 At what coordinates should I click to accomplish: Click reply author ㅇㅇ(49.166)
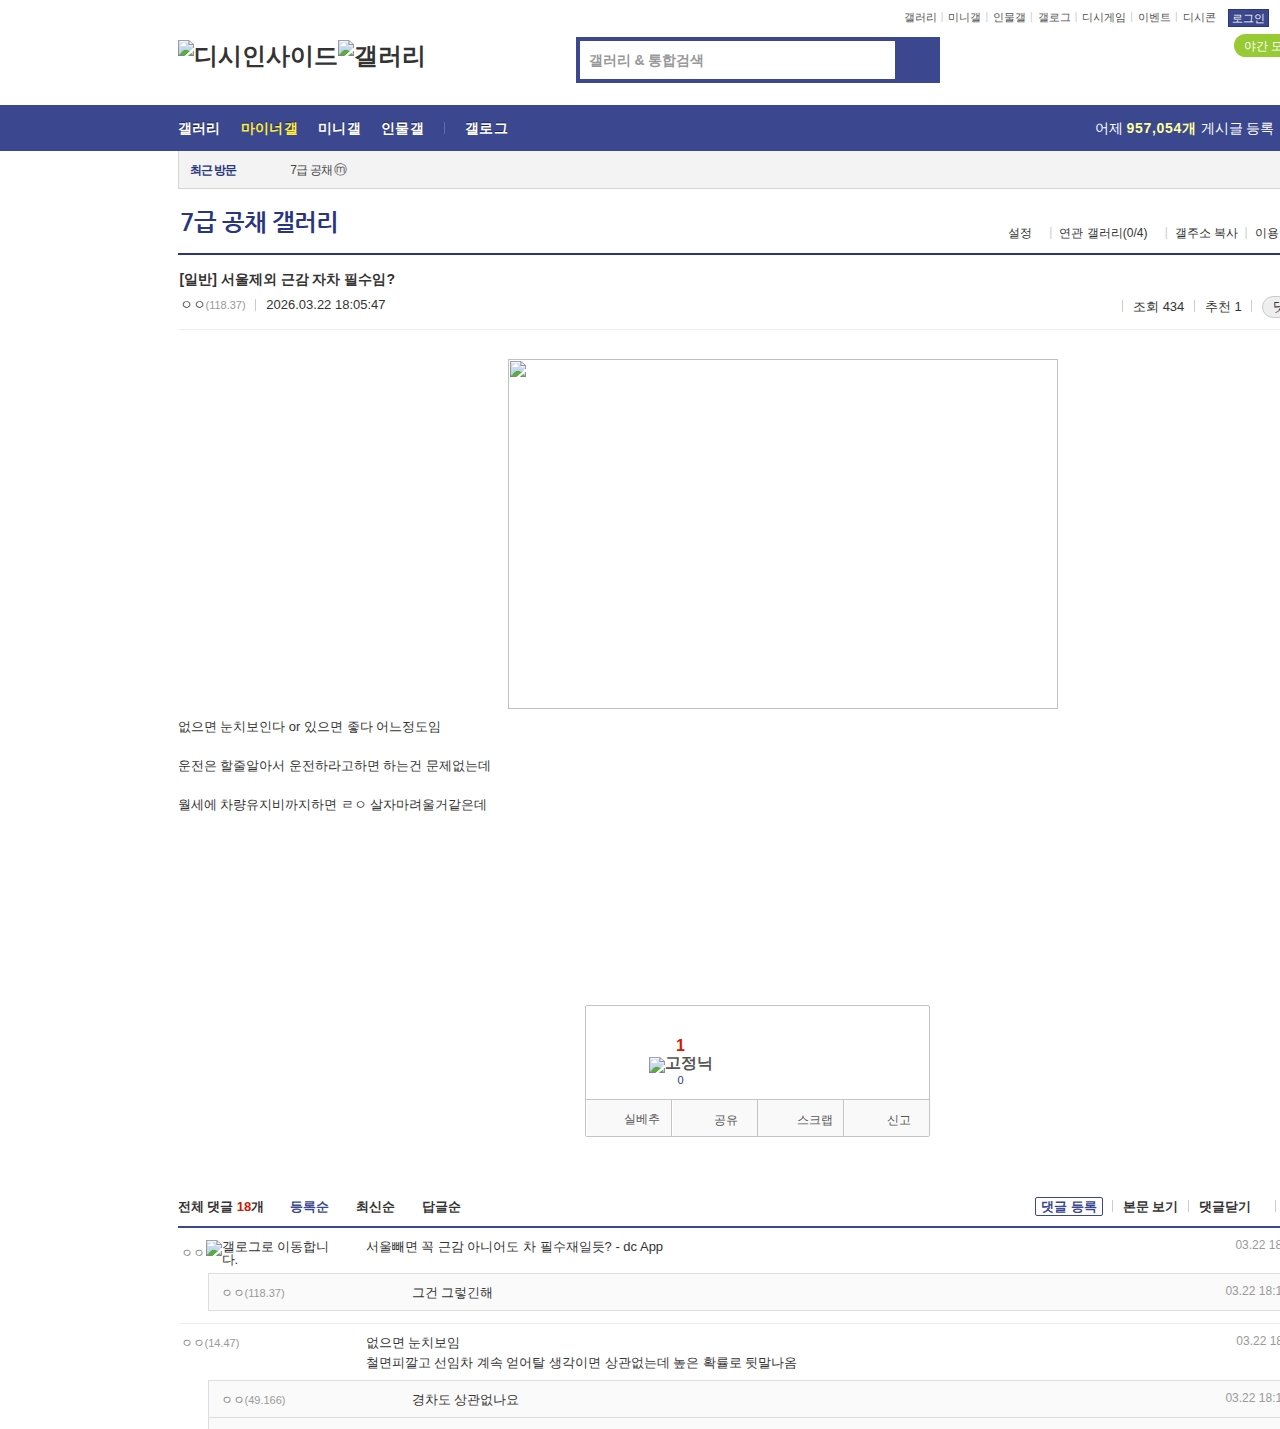point(254,1400)
